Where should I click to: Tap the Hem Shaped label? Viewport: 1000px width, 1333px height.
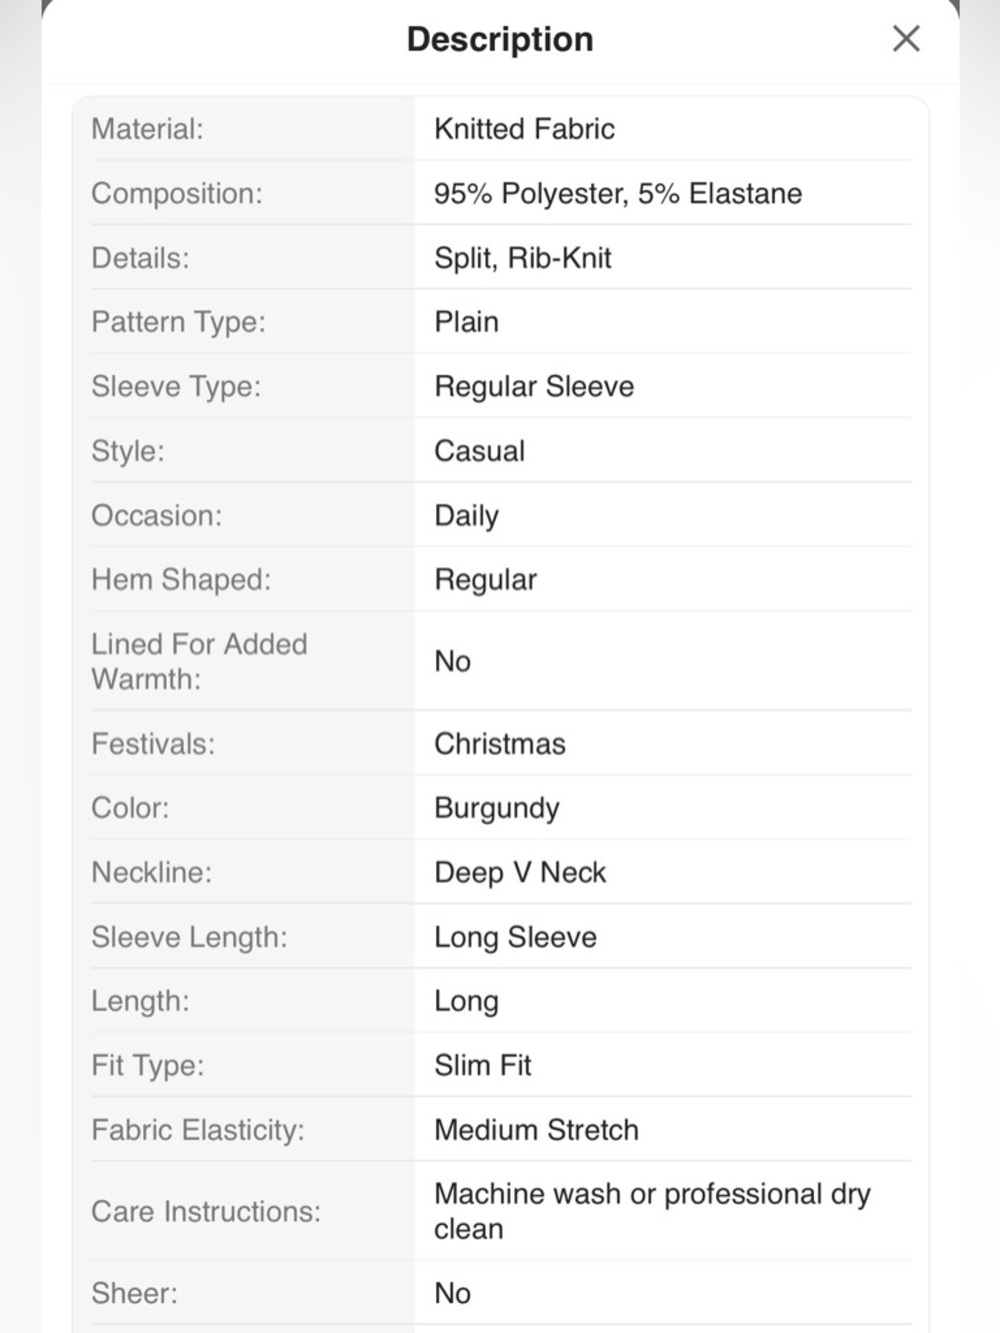coord(181,580)
